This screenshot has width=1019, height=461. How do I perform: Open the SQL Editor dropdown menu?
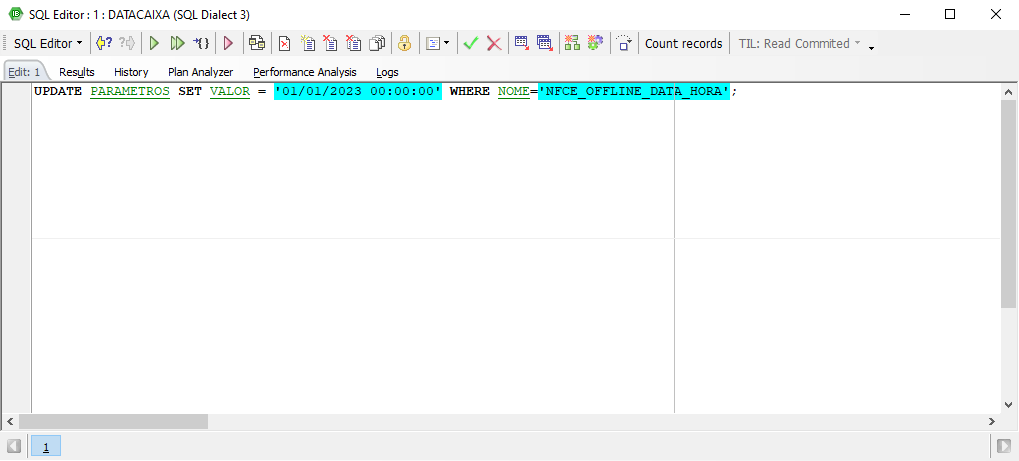48,43
